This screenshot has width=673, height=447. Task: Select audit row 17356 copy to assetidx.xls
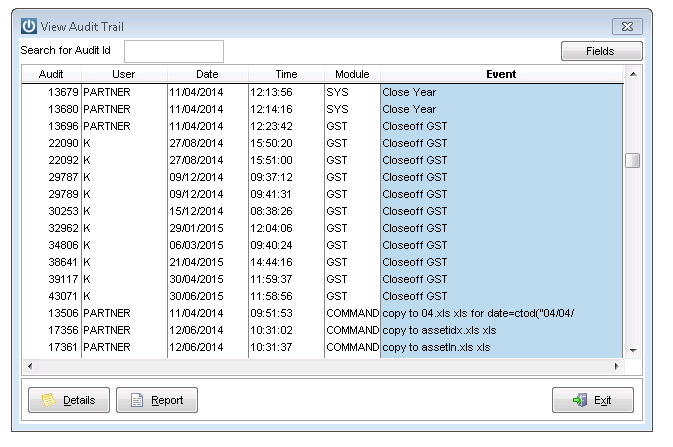322,330
